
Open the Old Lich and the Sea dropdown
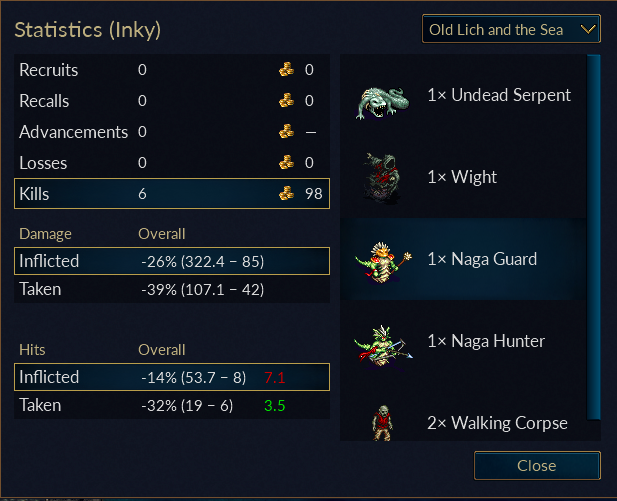[x=511, y=29]
